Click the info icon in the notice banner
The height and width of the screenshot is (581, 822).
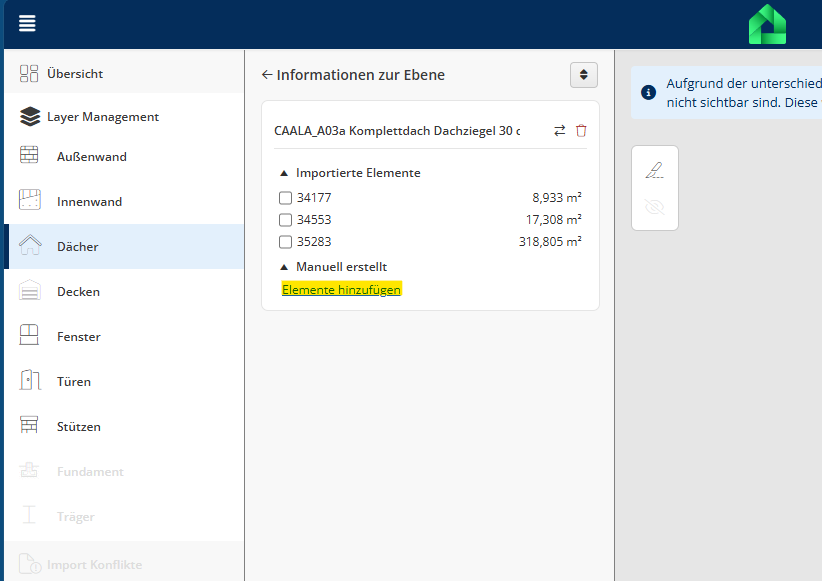click(x=648, y=93)
